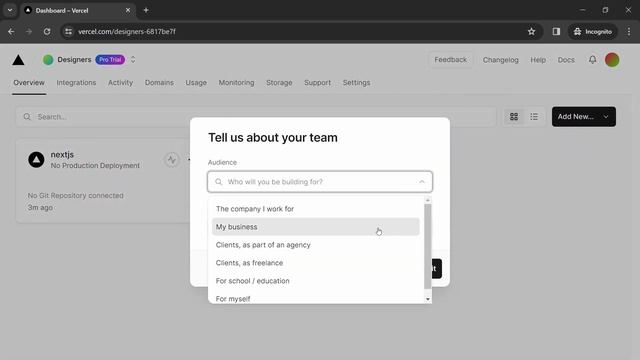
Task: Open the team switcher chevrons
Action: (x=133, y=60)
